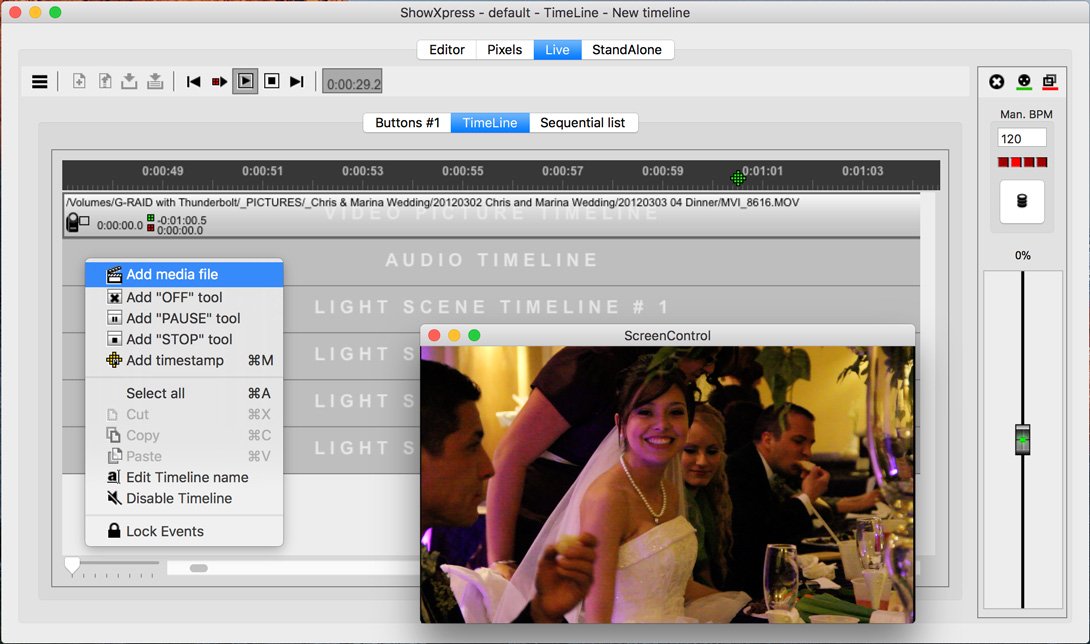
Task: Click the new document icon in toolbar
Action: (x=79, y=82)
